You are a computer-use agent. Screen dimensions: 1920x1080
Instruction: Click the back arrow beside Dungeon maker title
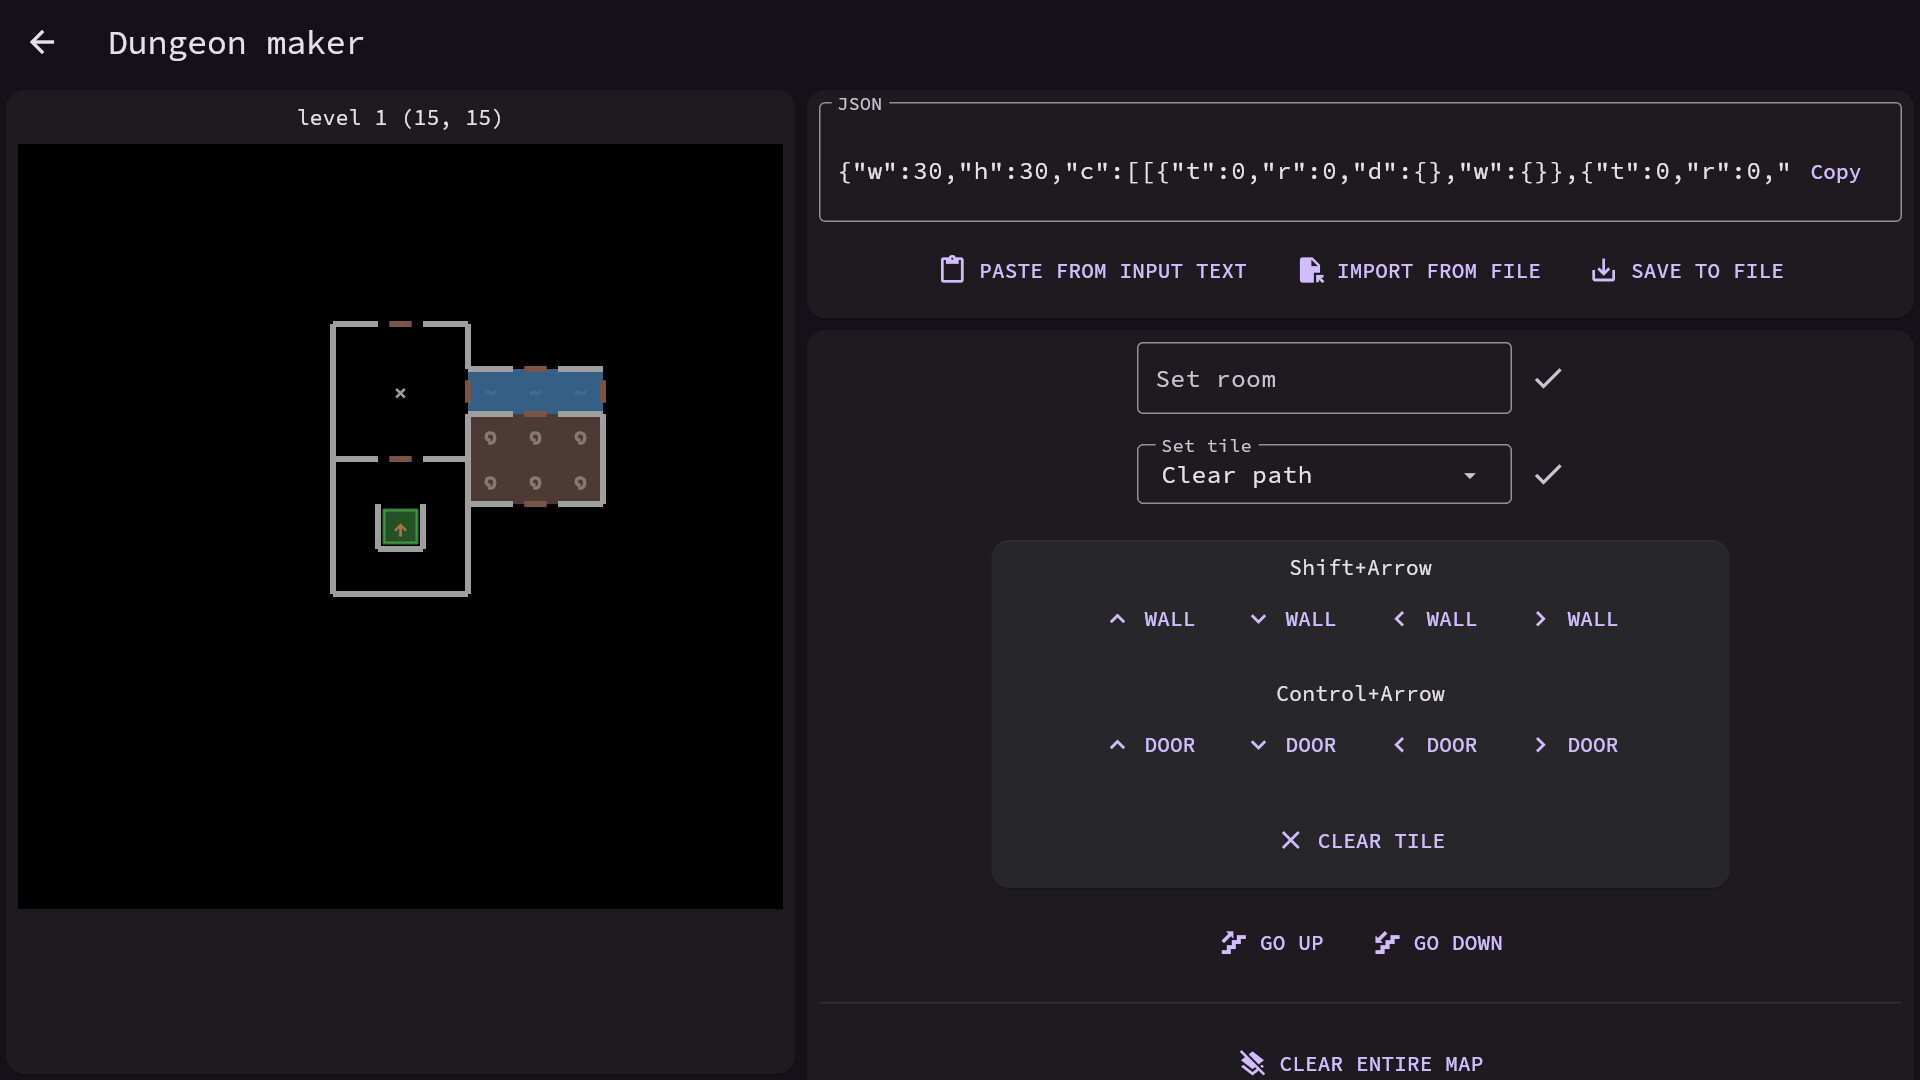42,42
